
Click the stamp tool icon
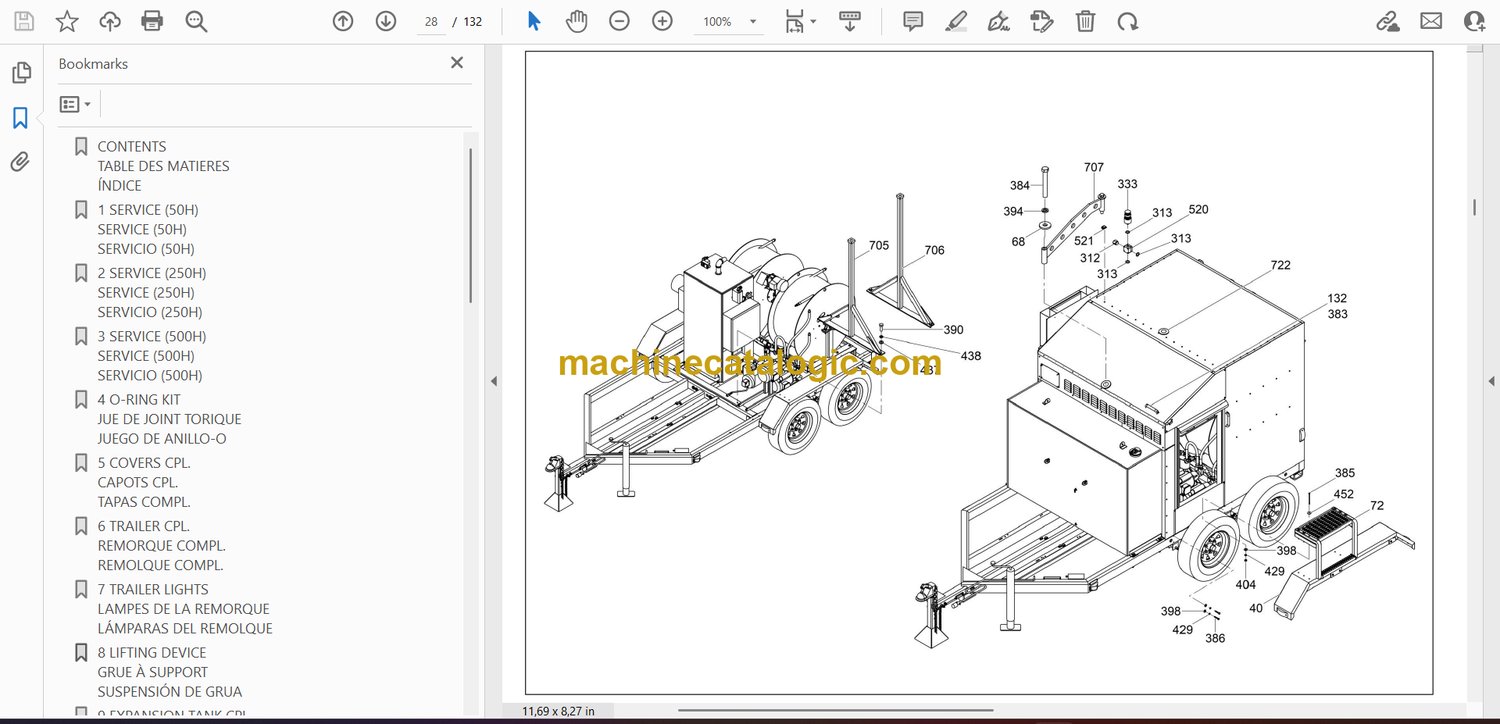1041,21
